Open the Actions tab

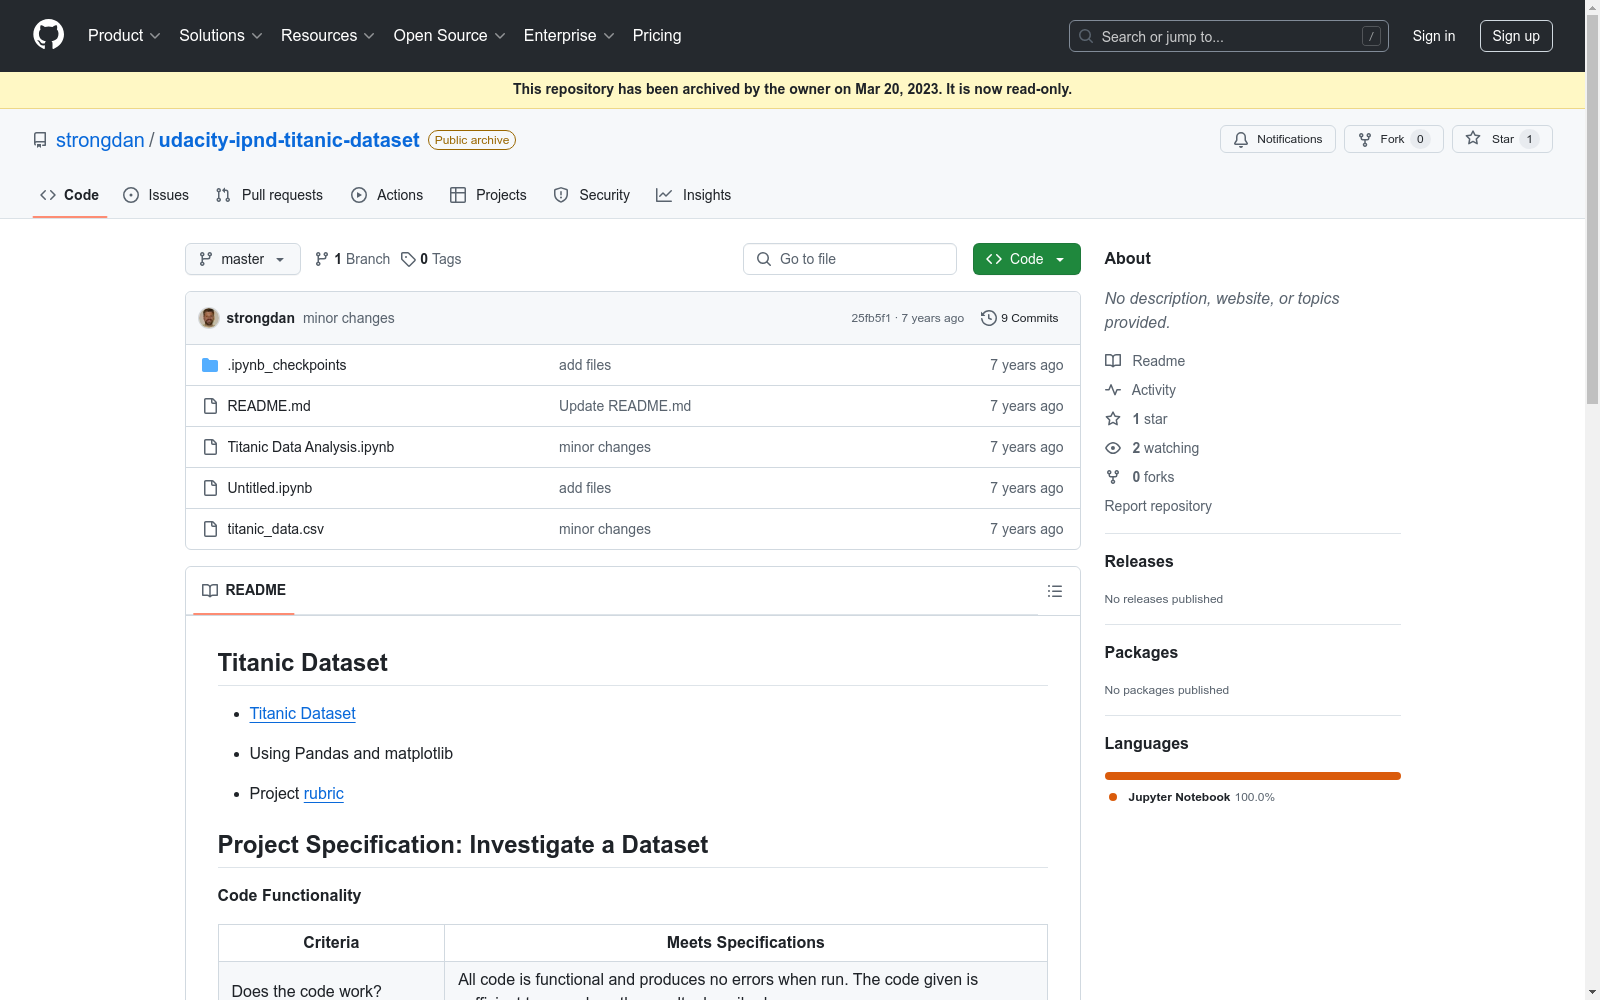[387, 195]
